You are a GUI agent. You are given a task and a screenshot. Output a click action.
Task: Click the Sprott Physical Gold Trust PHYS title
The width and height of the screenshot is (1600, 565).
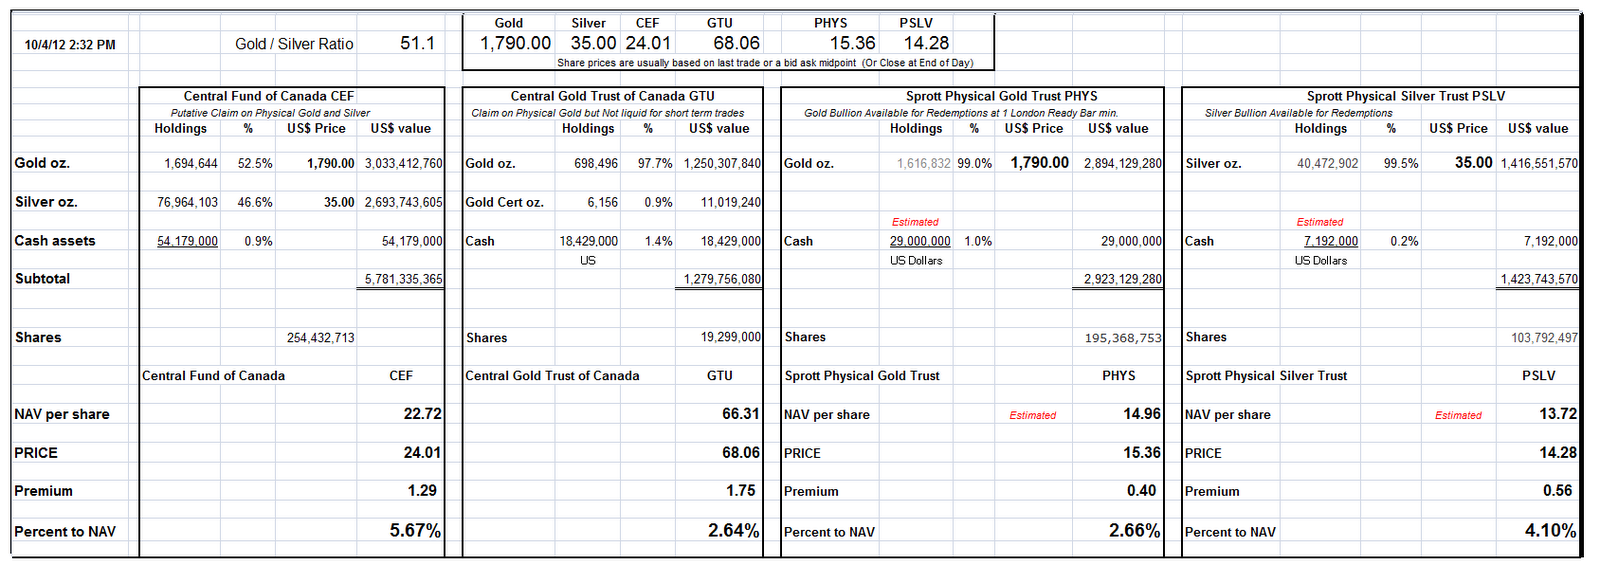(x=1001, y=96)
